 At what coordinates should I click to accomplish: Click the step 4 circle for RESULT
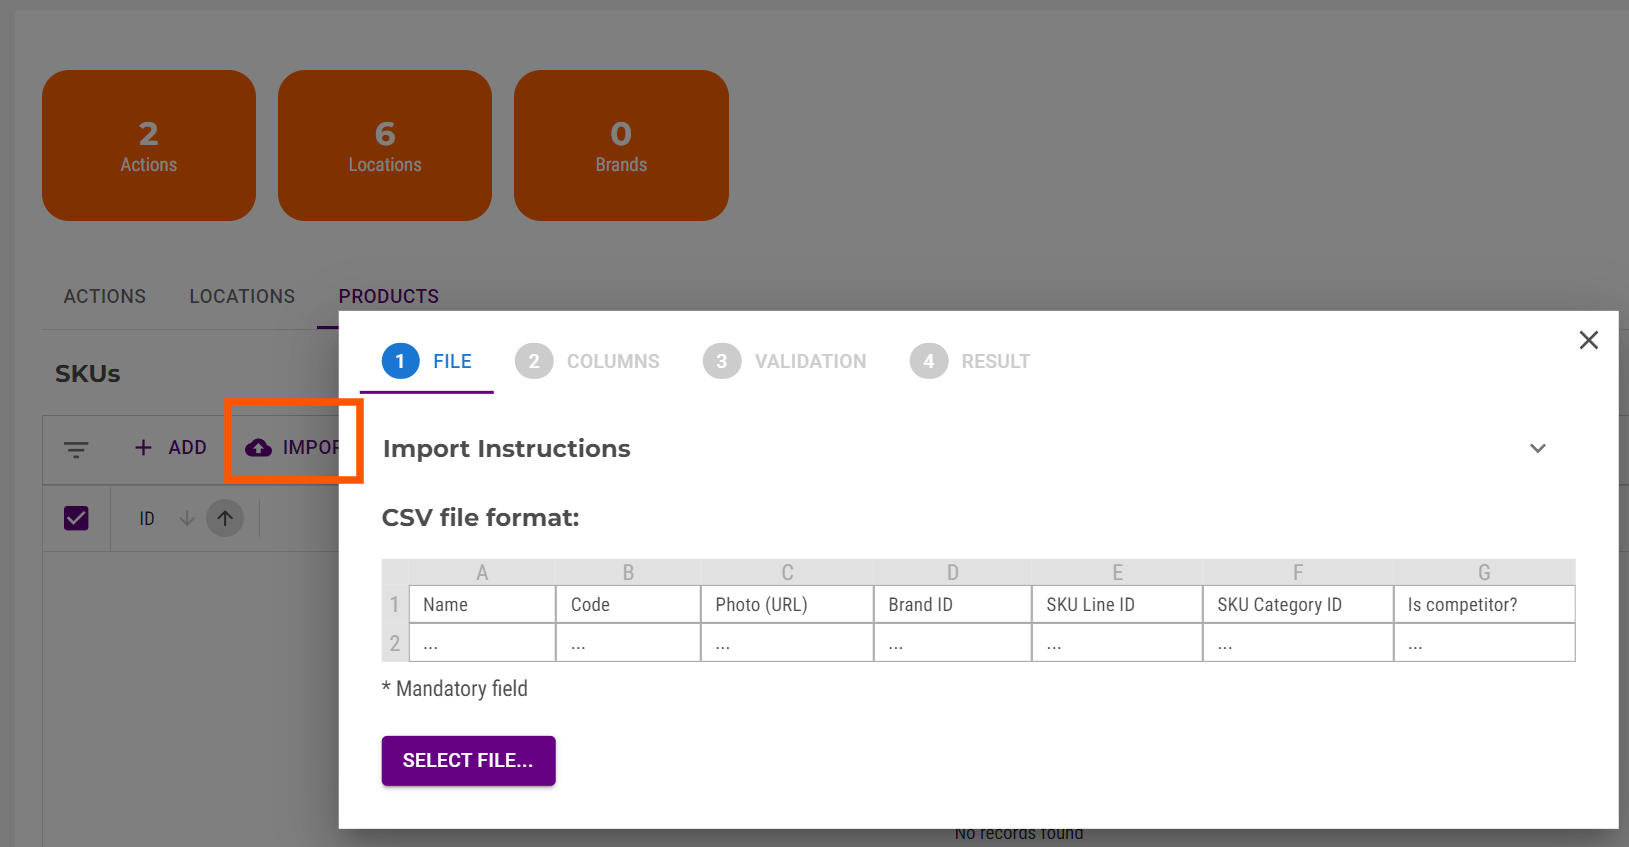pyautogui.click(x=928, y=361)
